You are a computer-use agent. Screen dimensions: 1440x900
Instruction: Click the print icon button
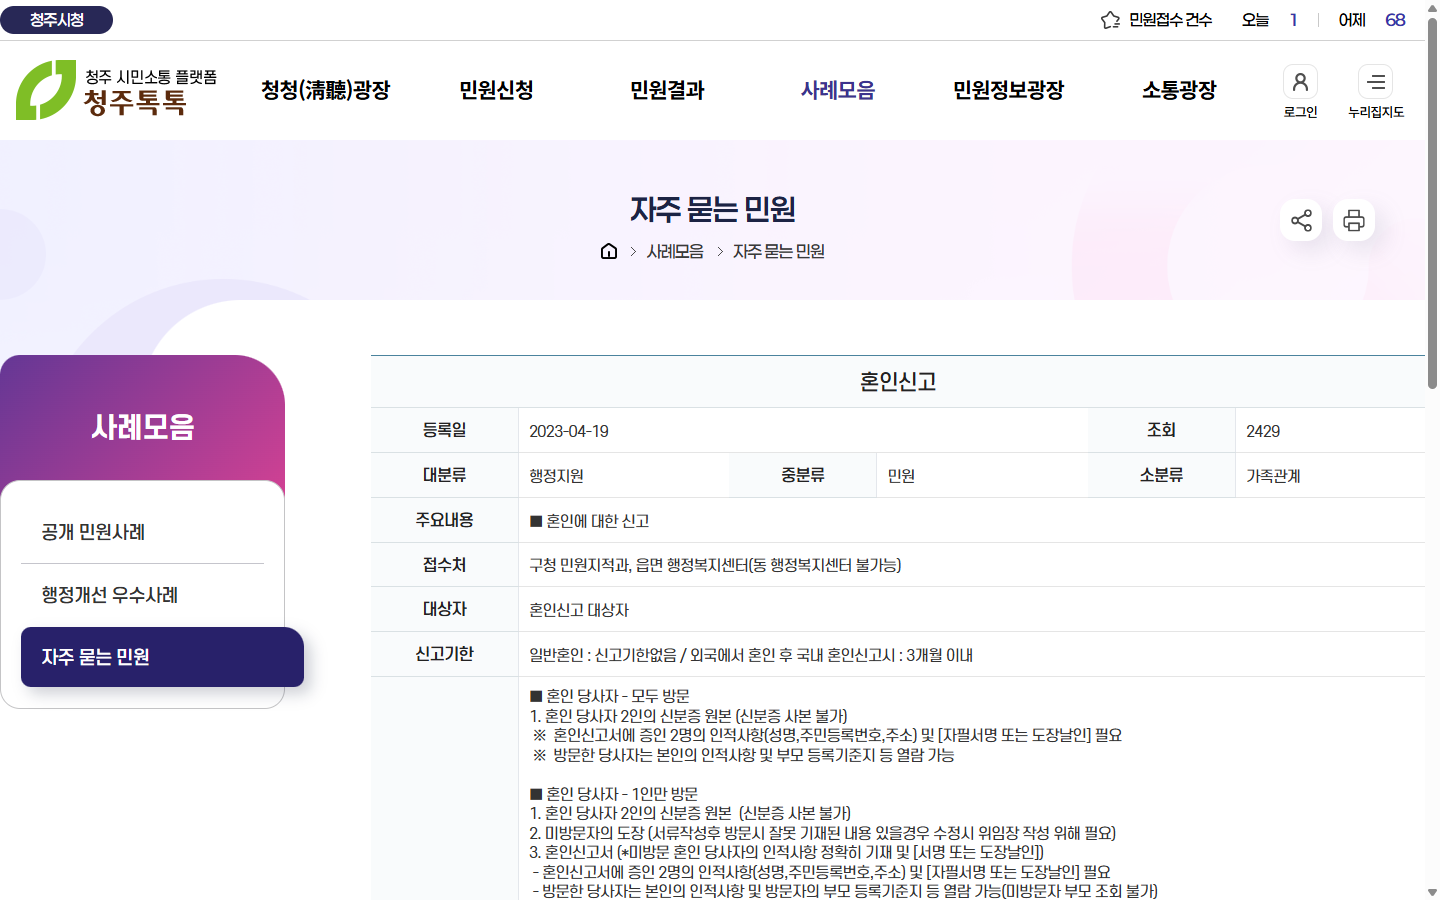(x=1354, y=220)
